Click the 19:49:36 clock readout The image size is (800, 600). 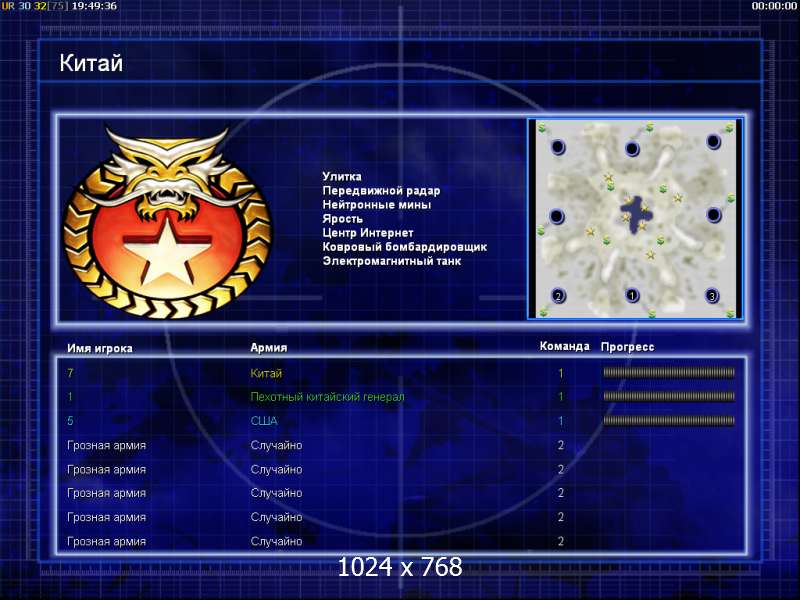point(94,6)
